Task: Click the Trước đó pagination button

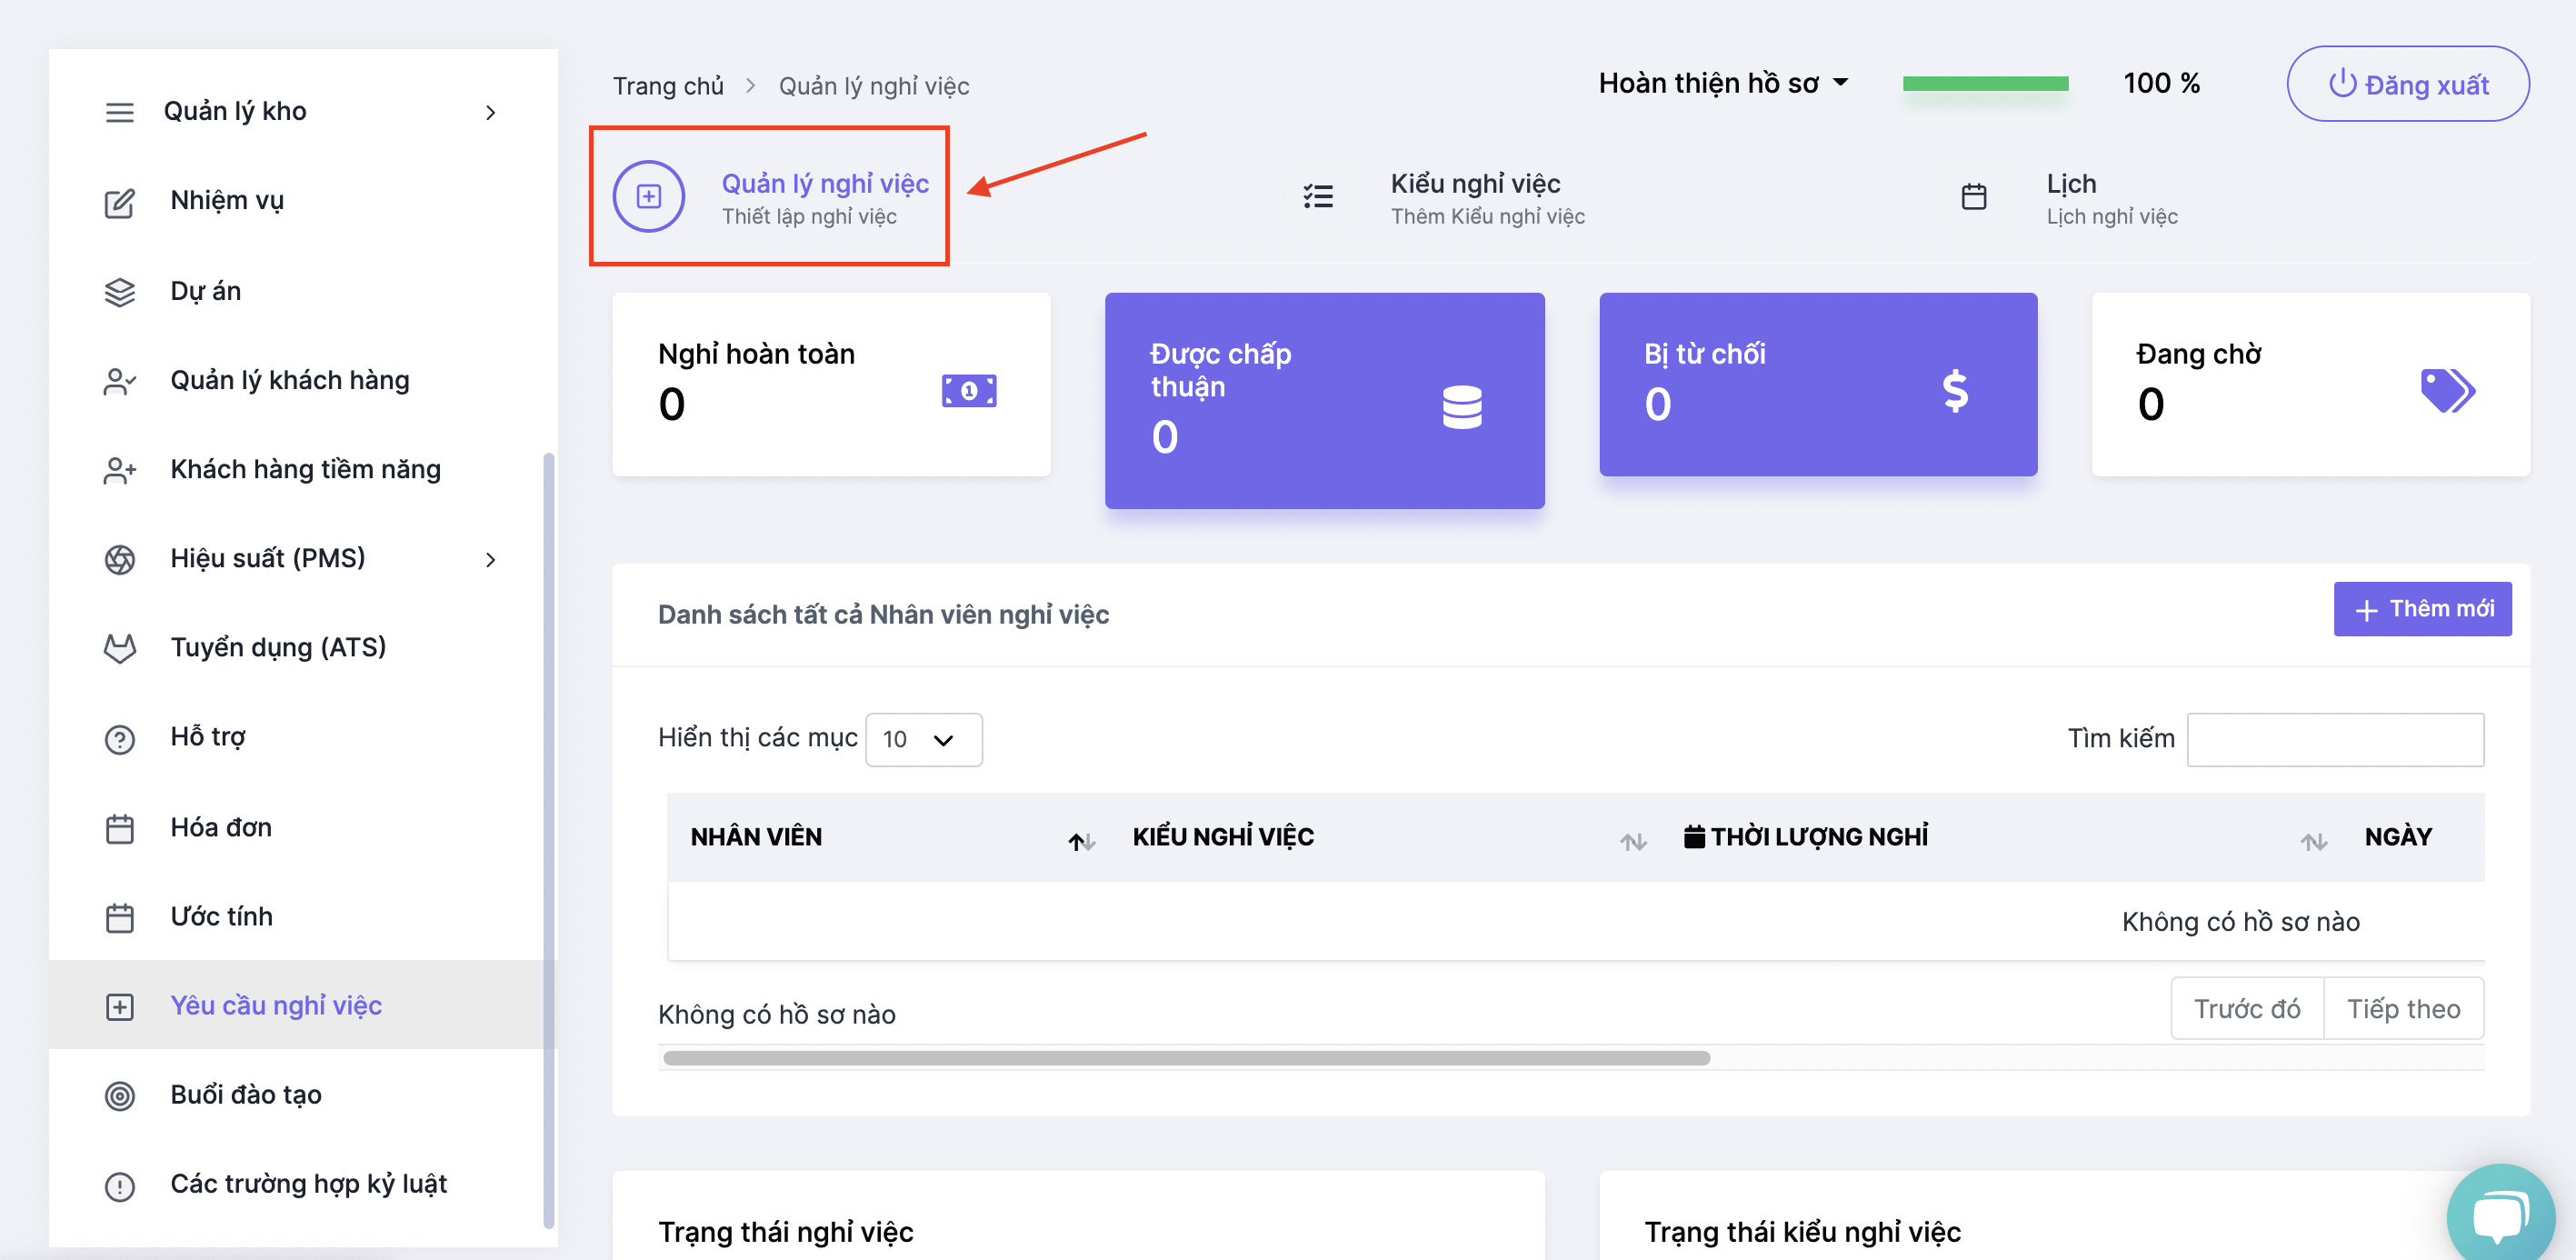Action: tap(2246, 1008)
